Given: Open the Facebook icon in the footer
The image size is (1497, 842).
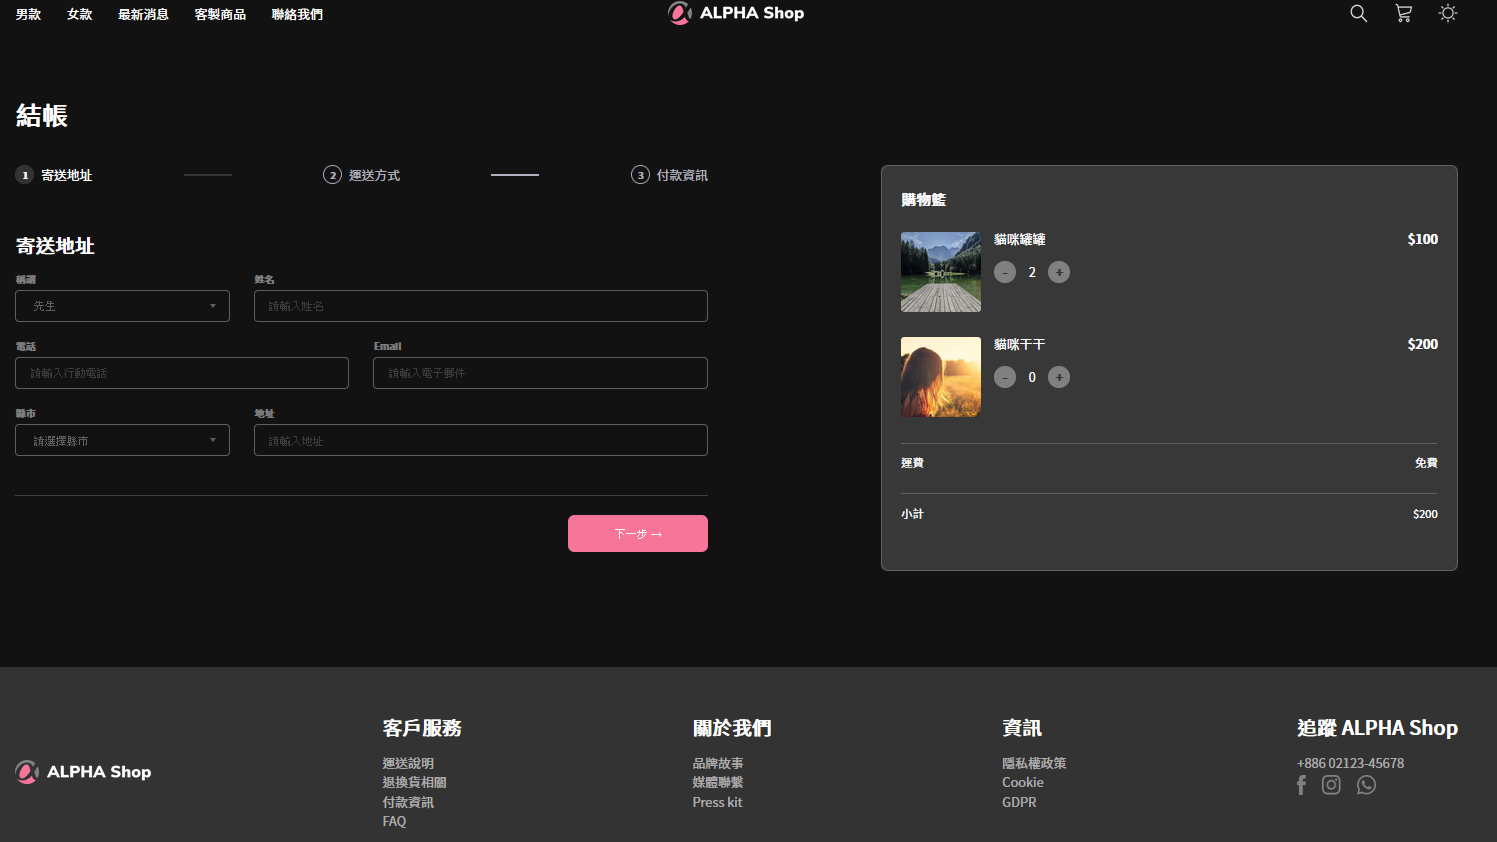Looking at the screenshot, I should (1301, 785).
